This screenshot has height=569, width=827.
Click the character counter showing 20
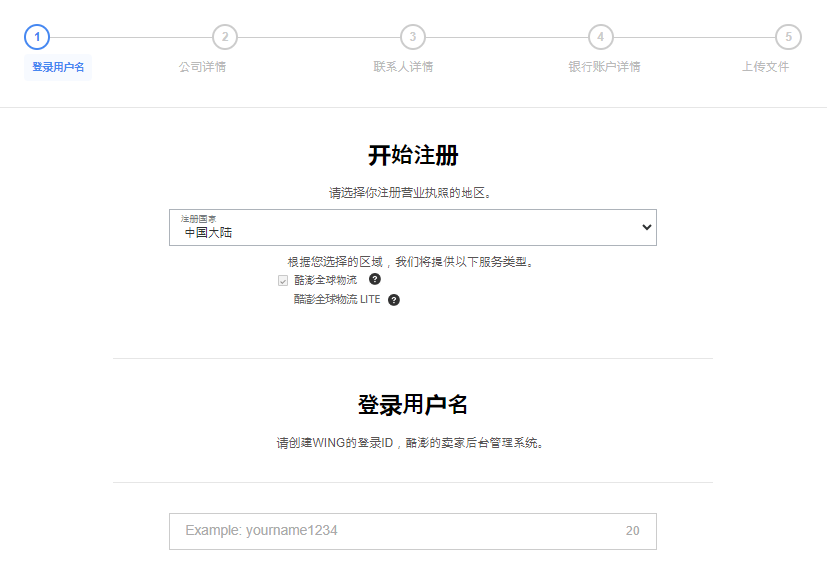(632, 531)
